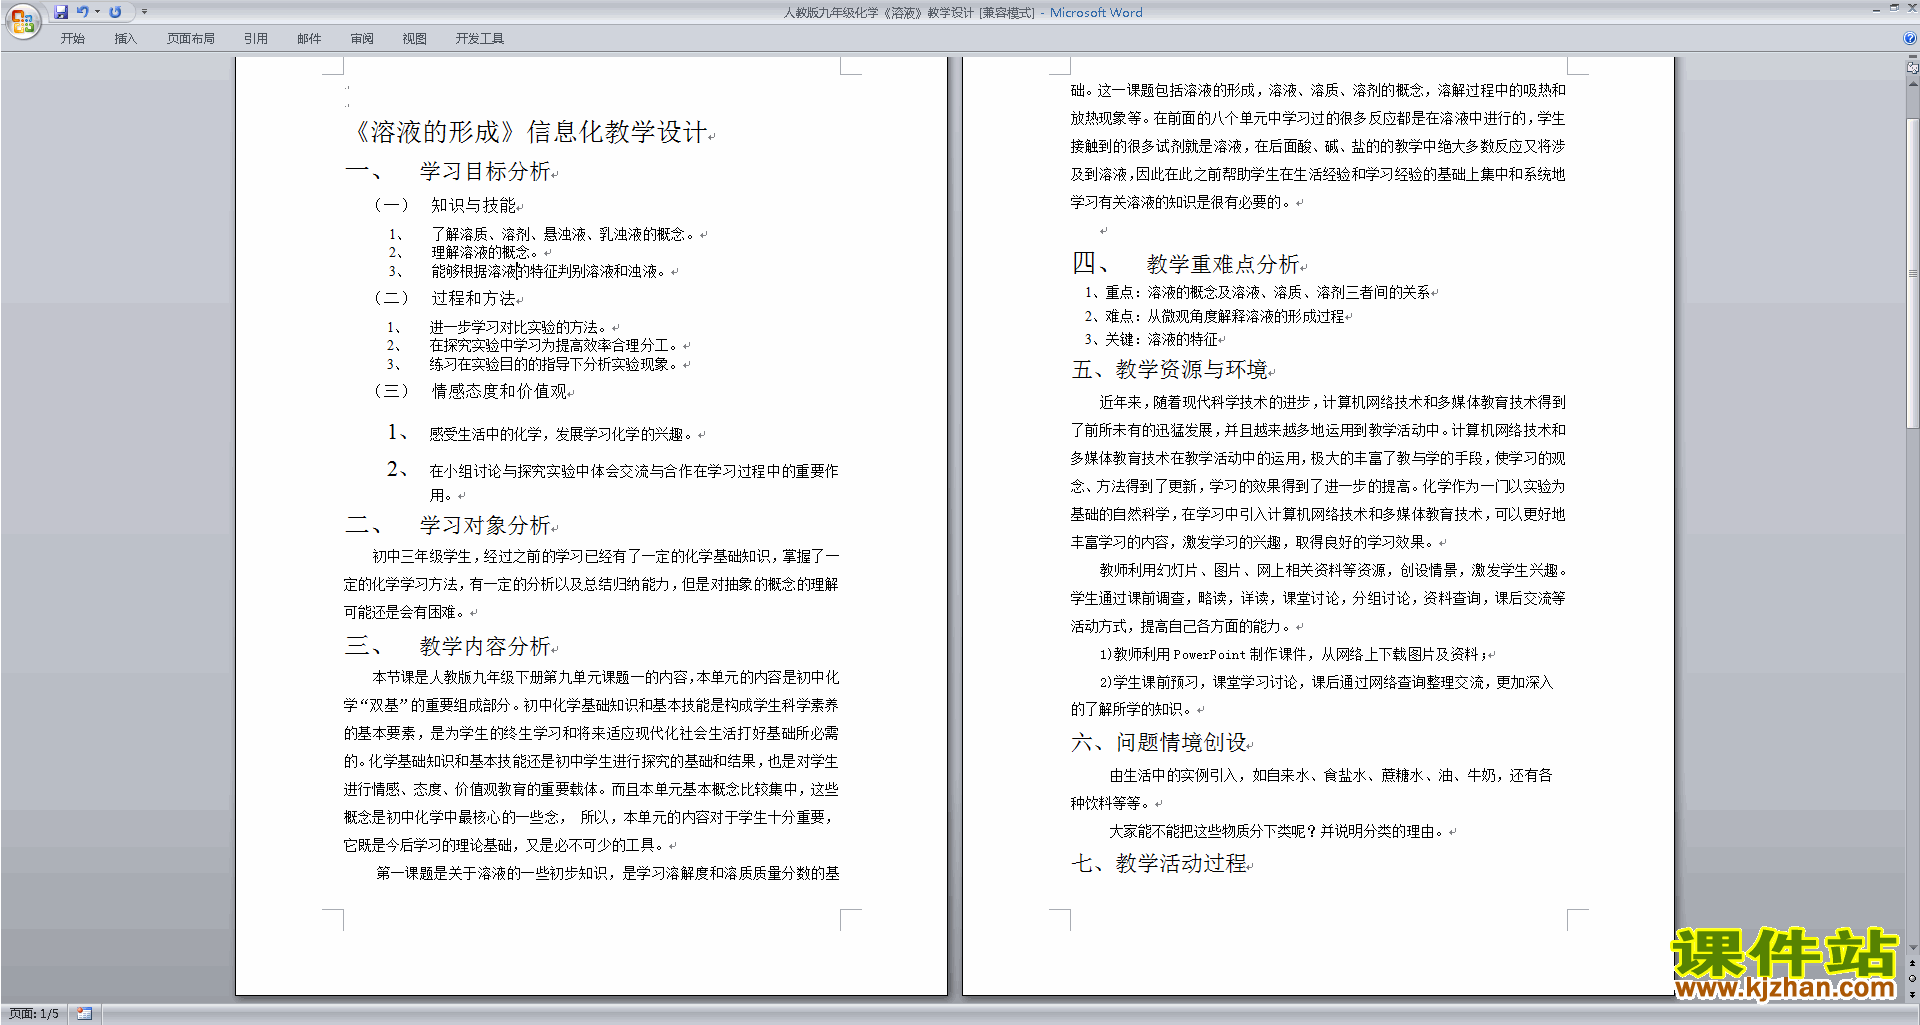This screenshot has width=1920, height=1025.
Task: Open the 插入 ribbon tab
Action: click(125, 39)
